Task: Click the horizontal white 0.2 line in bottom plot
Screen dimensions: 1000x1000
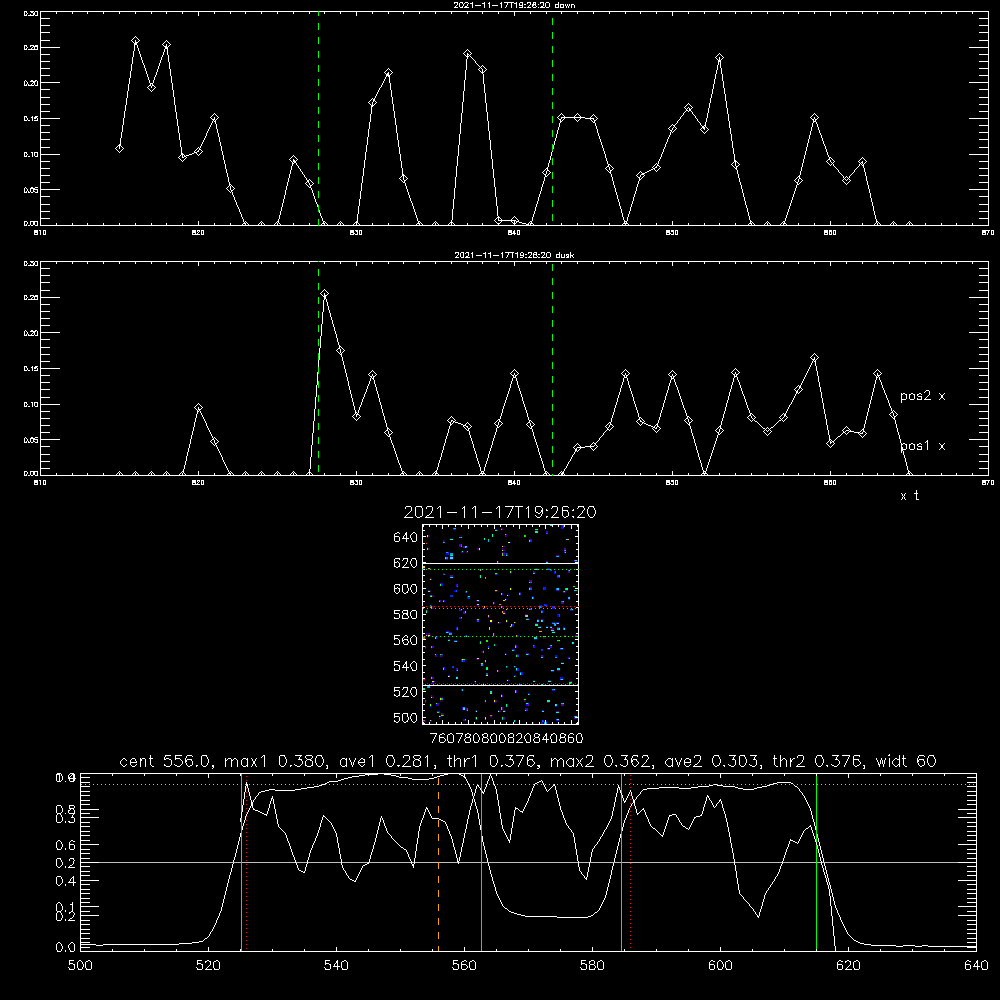Action: point(528,862)
